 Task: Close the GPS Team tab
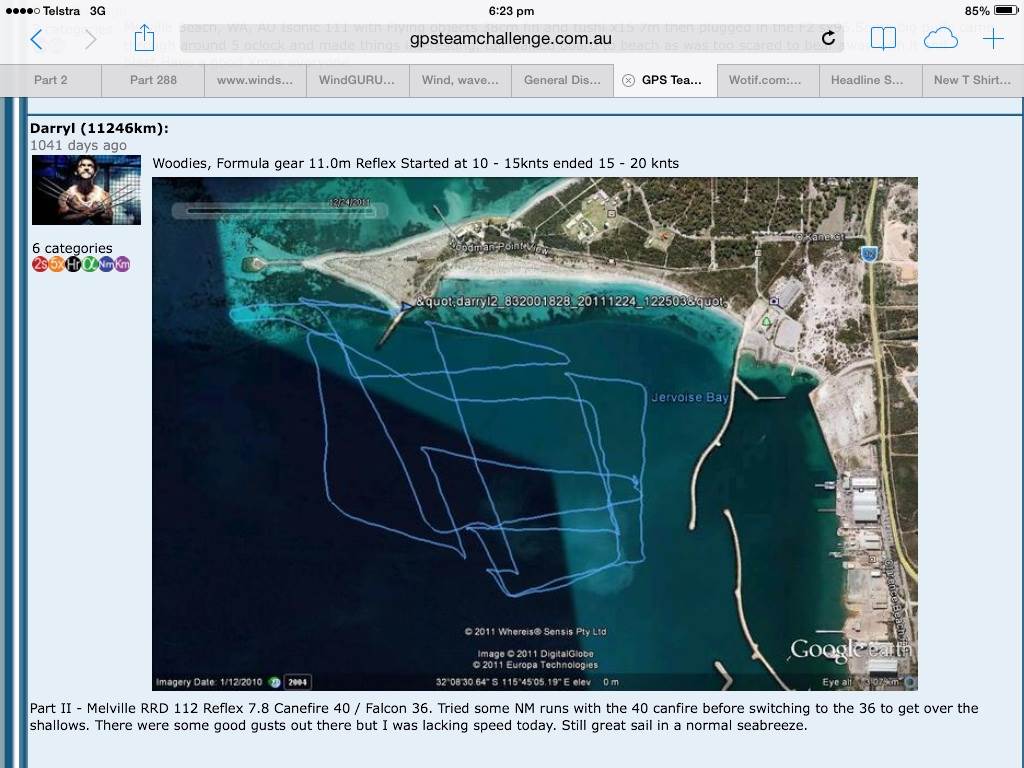pyautogui.click(x=628, y=80)
